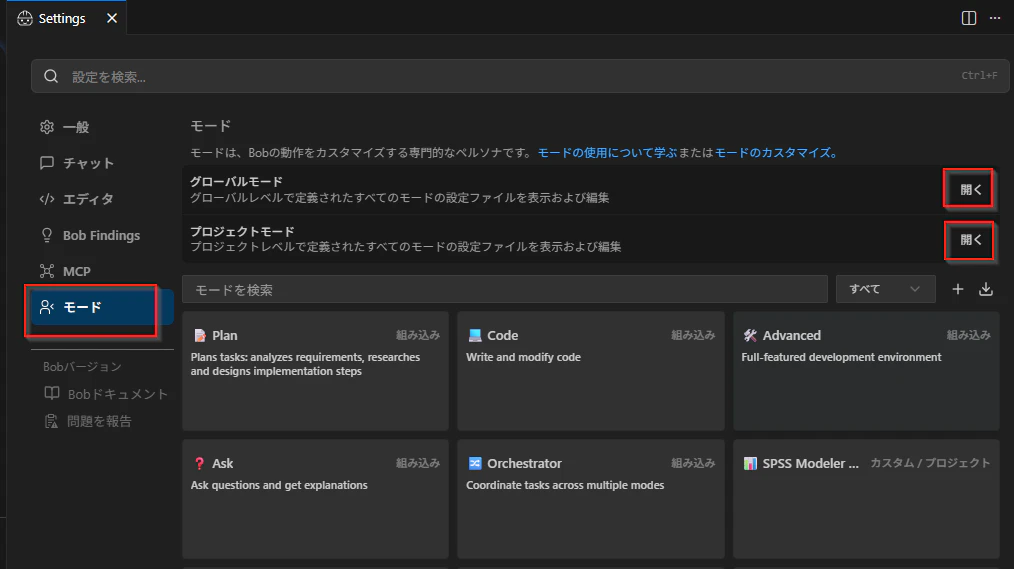
Task: Click the Ask mode question mark icon
Action: 199,463
